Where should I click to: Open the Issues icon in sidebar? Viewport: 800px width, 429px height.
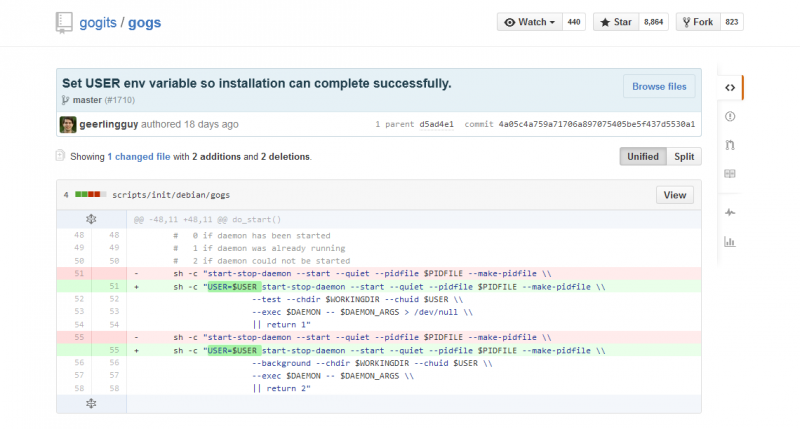(729, 116)
